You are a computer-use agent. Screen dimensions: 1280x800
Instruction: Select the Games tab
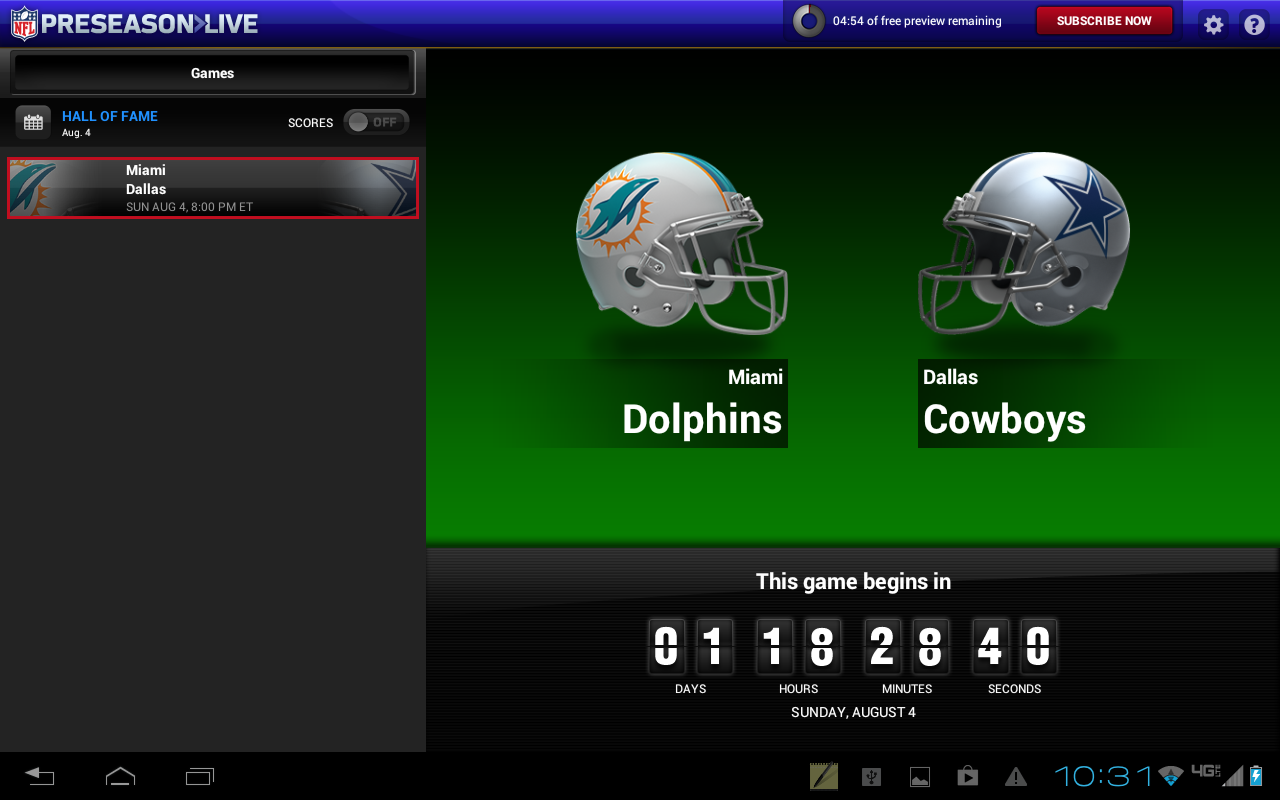(x=213, y=73)
